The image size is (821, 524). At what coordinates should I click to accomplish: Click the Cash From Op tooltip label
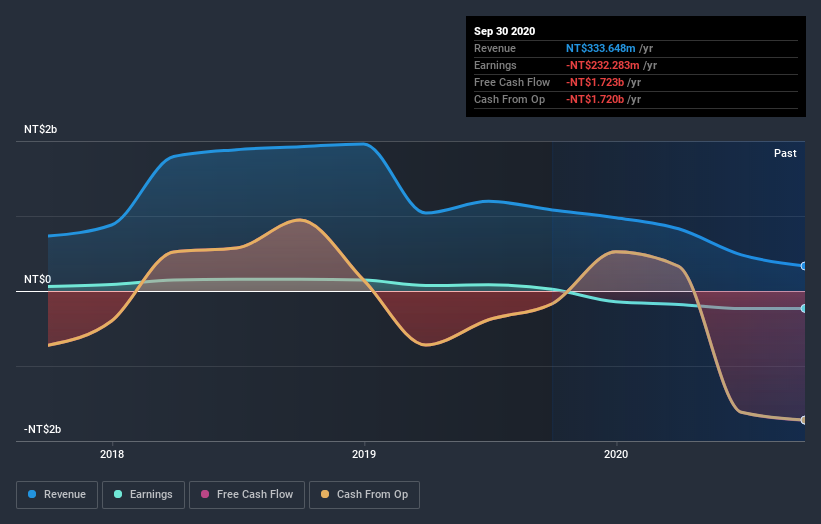(x=509, y=99)
